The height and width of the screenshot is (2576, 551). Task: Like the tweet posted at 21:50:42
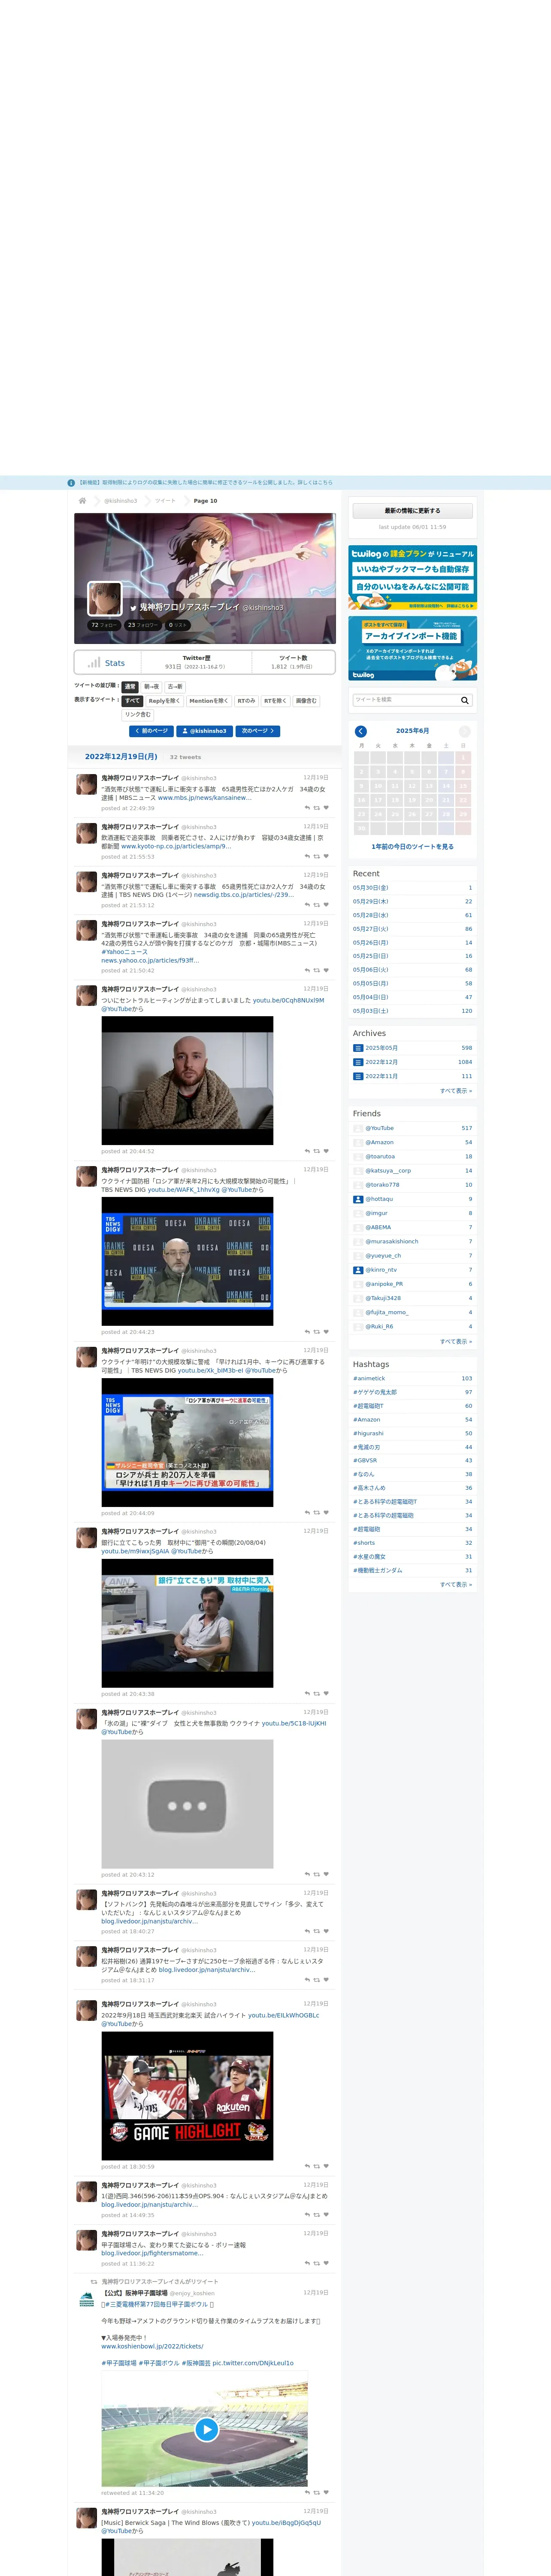coord(326,970)
